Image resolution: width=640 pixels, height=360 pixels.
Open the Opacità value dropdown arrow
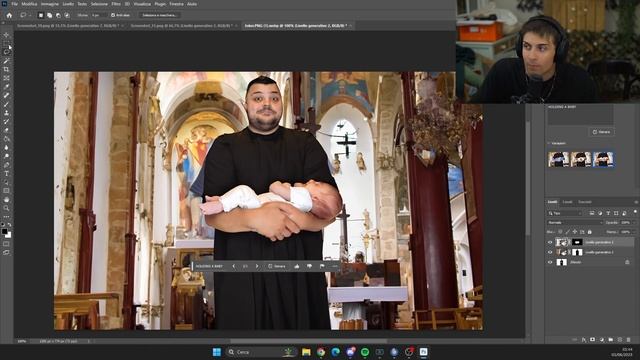pyautogui.click(x=634, y=222)
